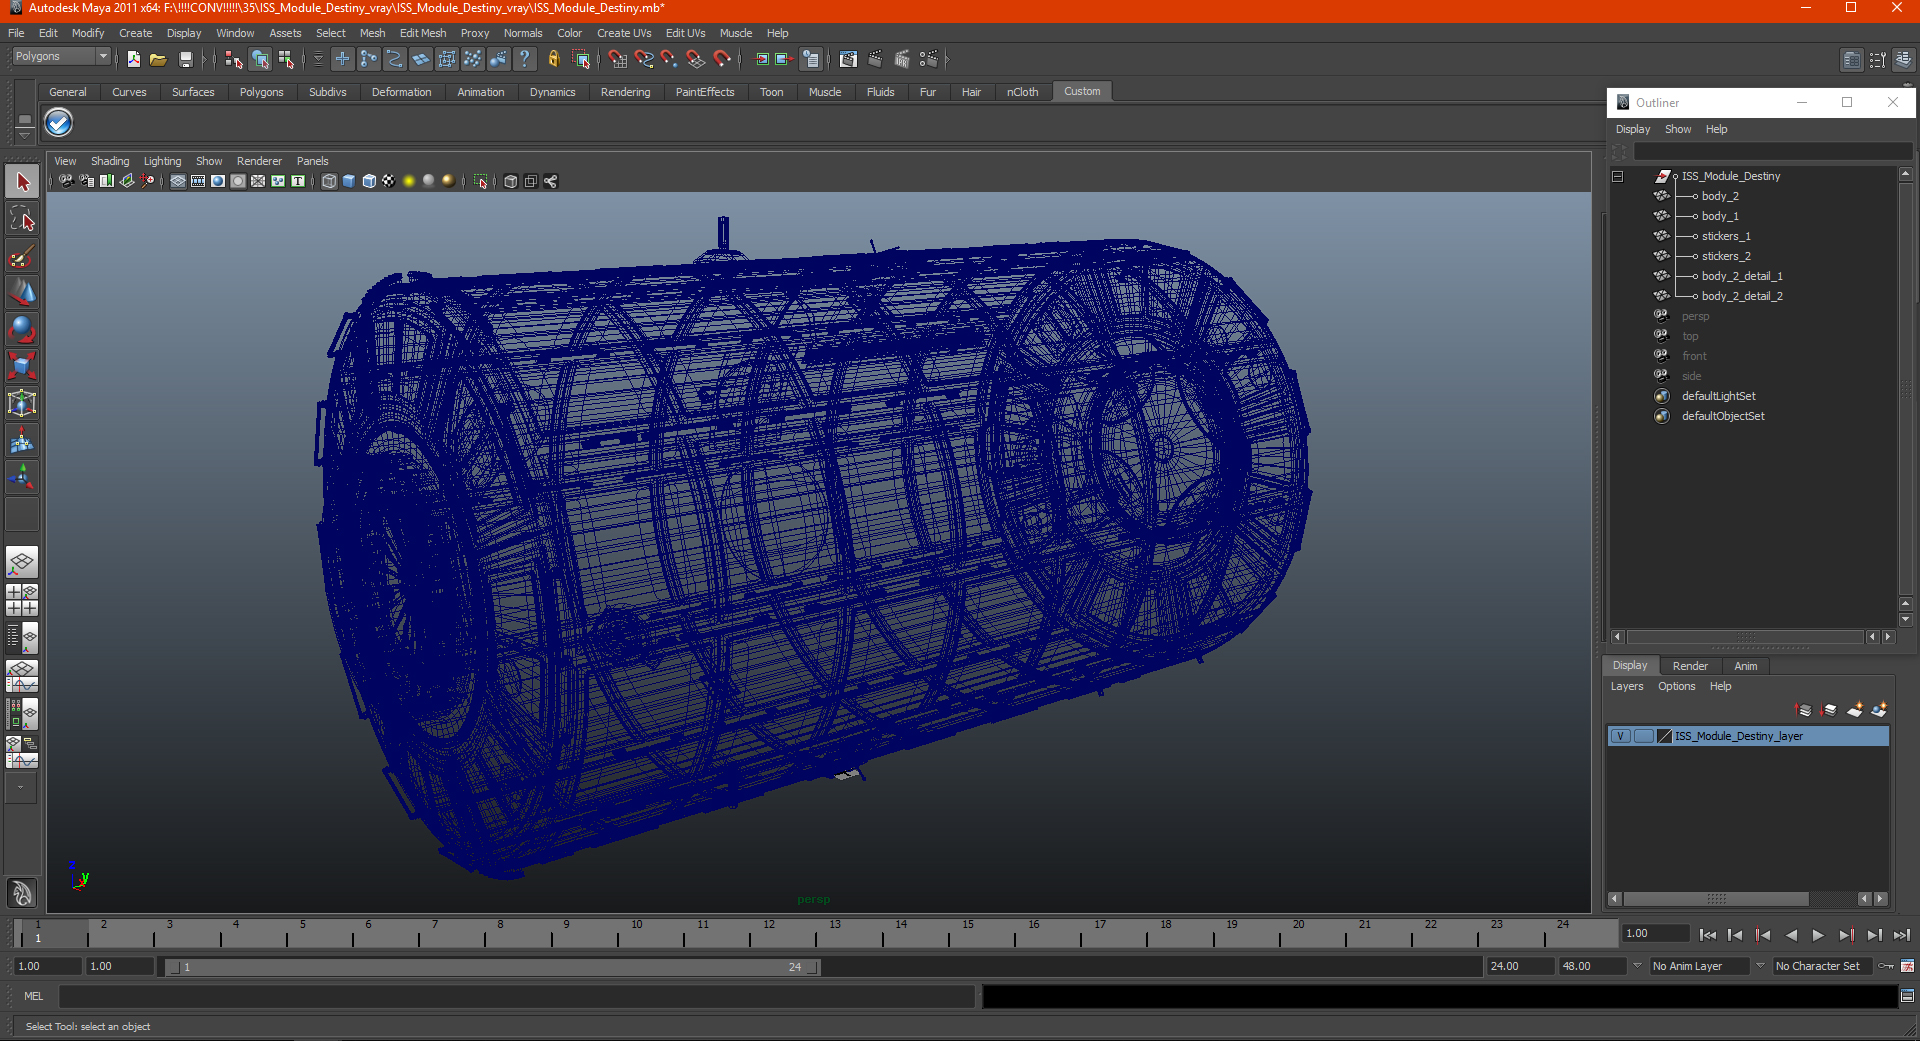Turn on use all lights yellow sphere
Viewport: 1920px width, 1041px height.
(409, 181)
